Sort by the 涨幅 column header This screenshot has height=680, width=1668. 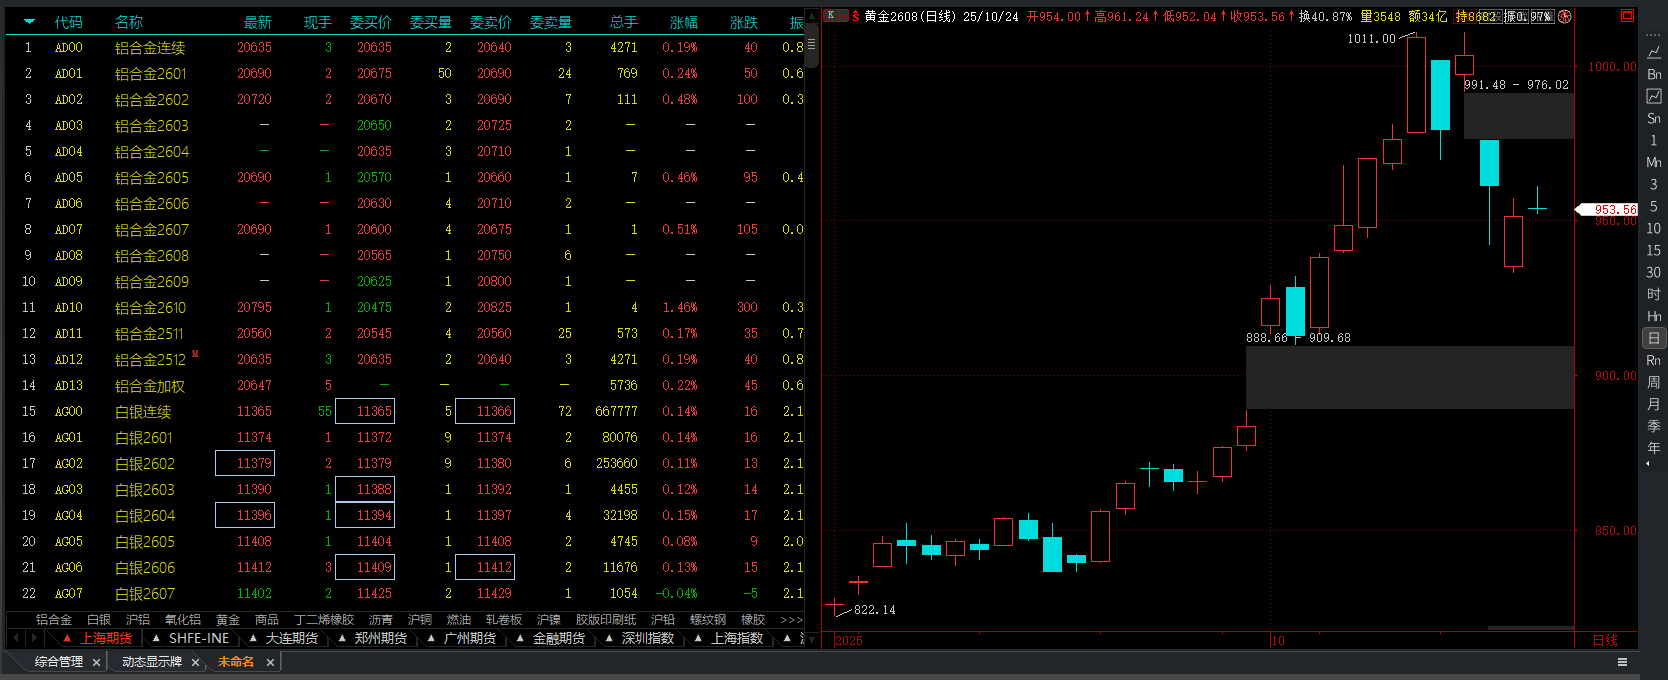click(x=684, y=22)
